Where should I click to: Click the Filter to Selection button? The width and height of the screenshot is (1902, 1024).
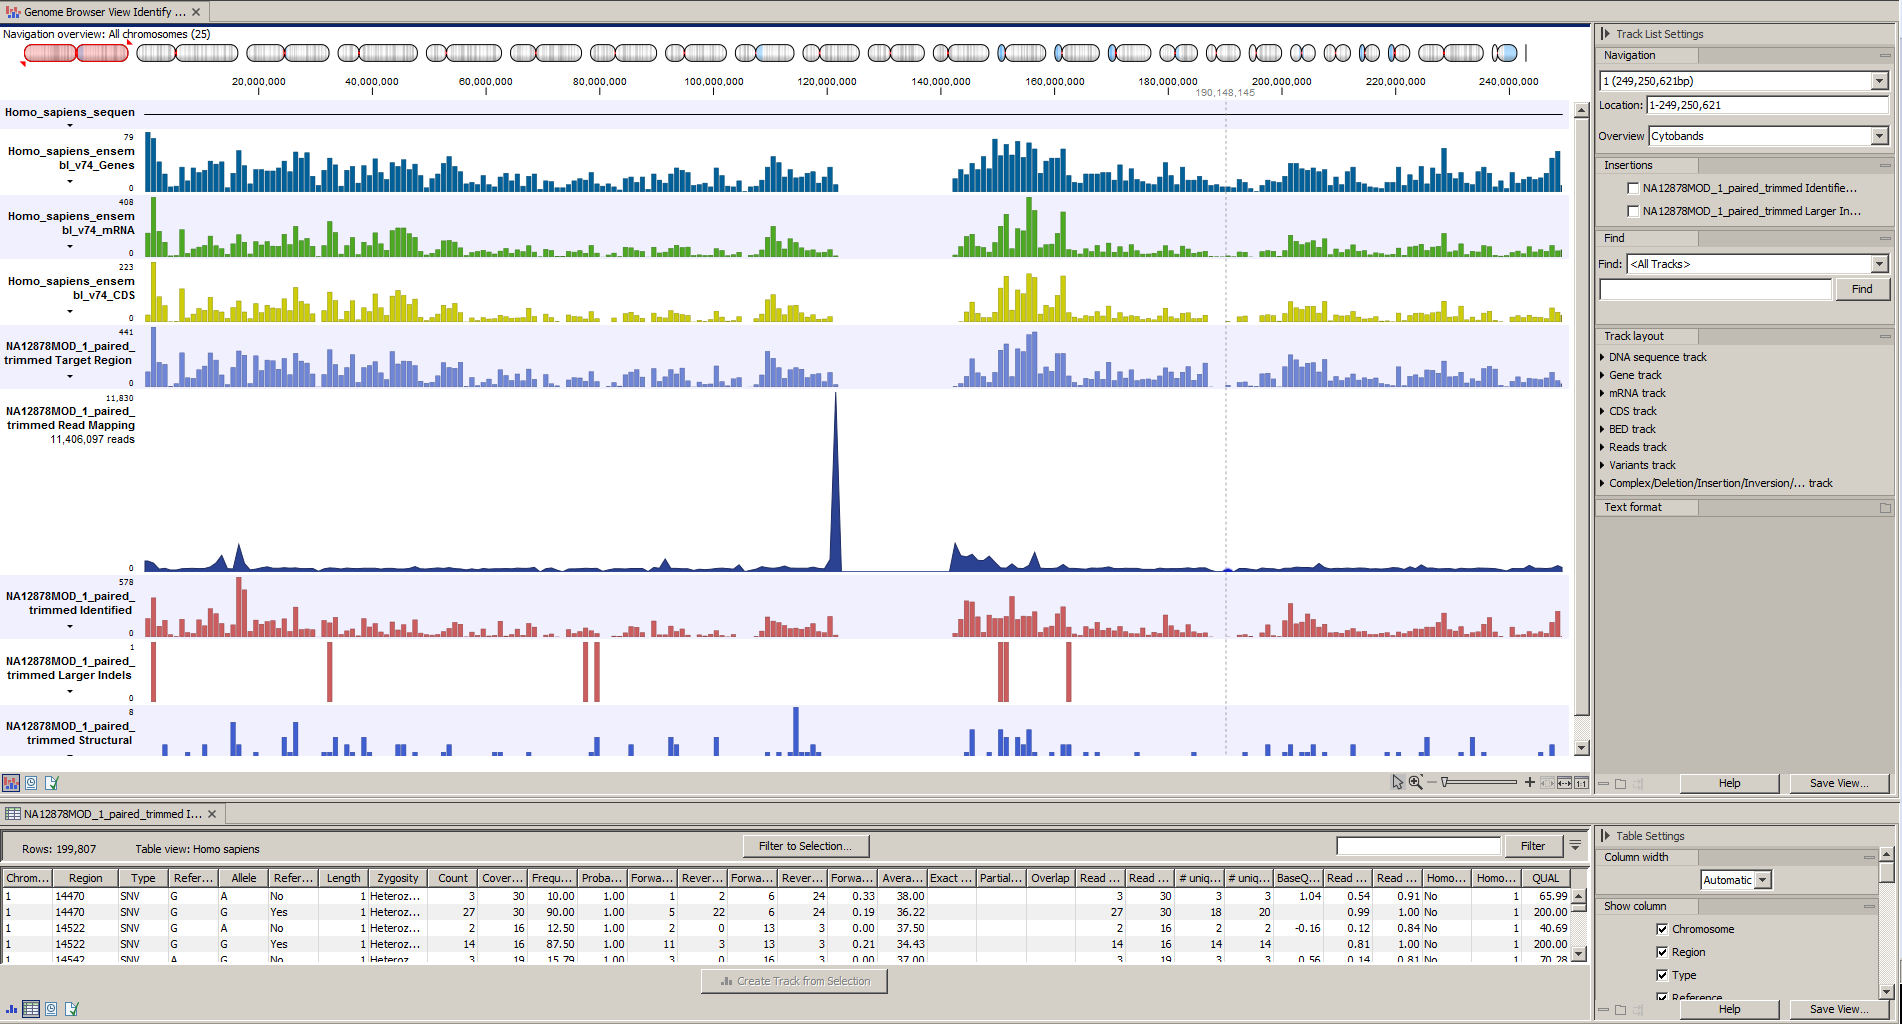click(805, 845)
